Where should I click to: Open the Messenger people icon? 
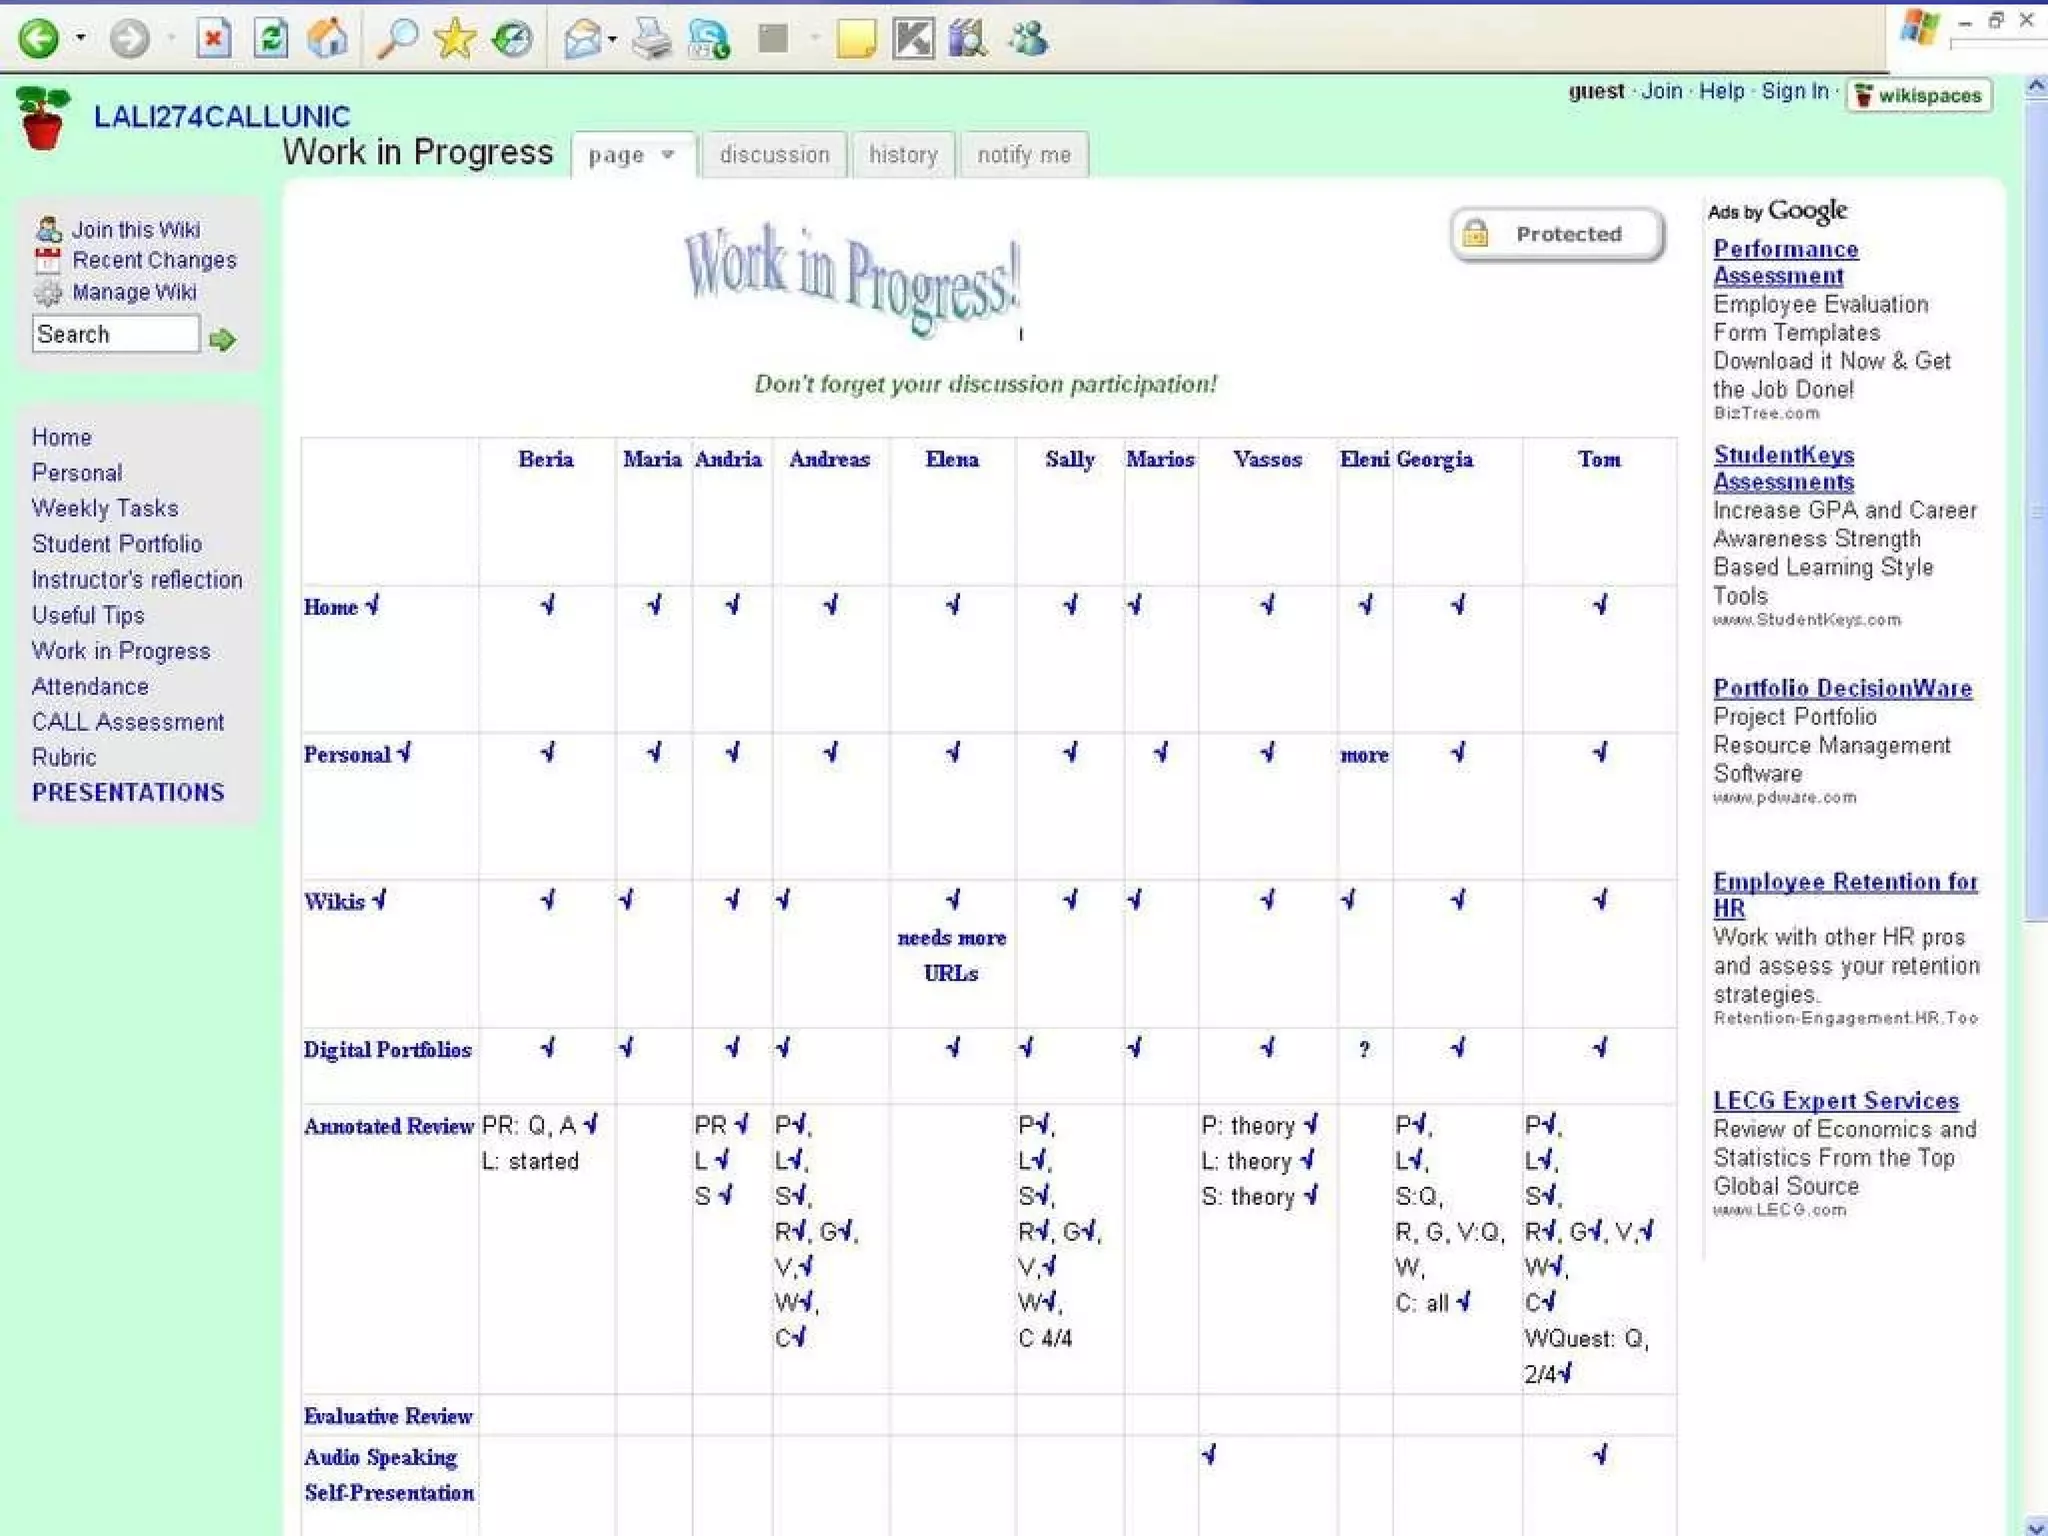click(1028, 40)
